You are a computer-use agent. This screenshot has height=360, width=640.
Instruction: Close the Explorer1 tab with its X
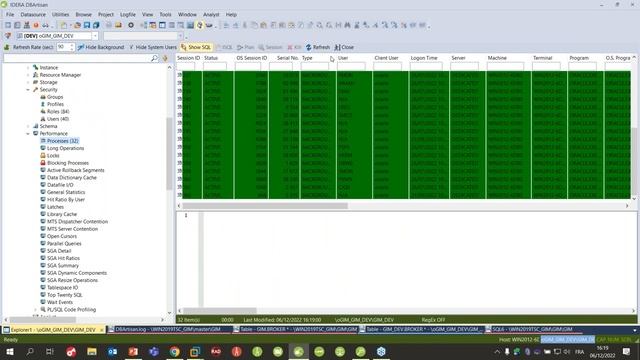pos(101,330)
